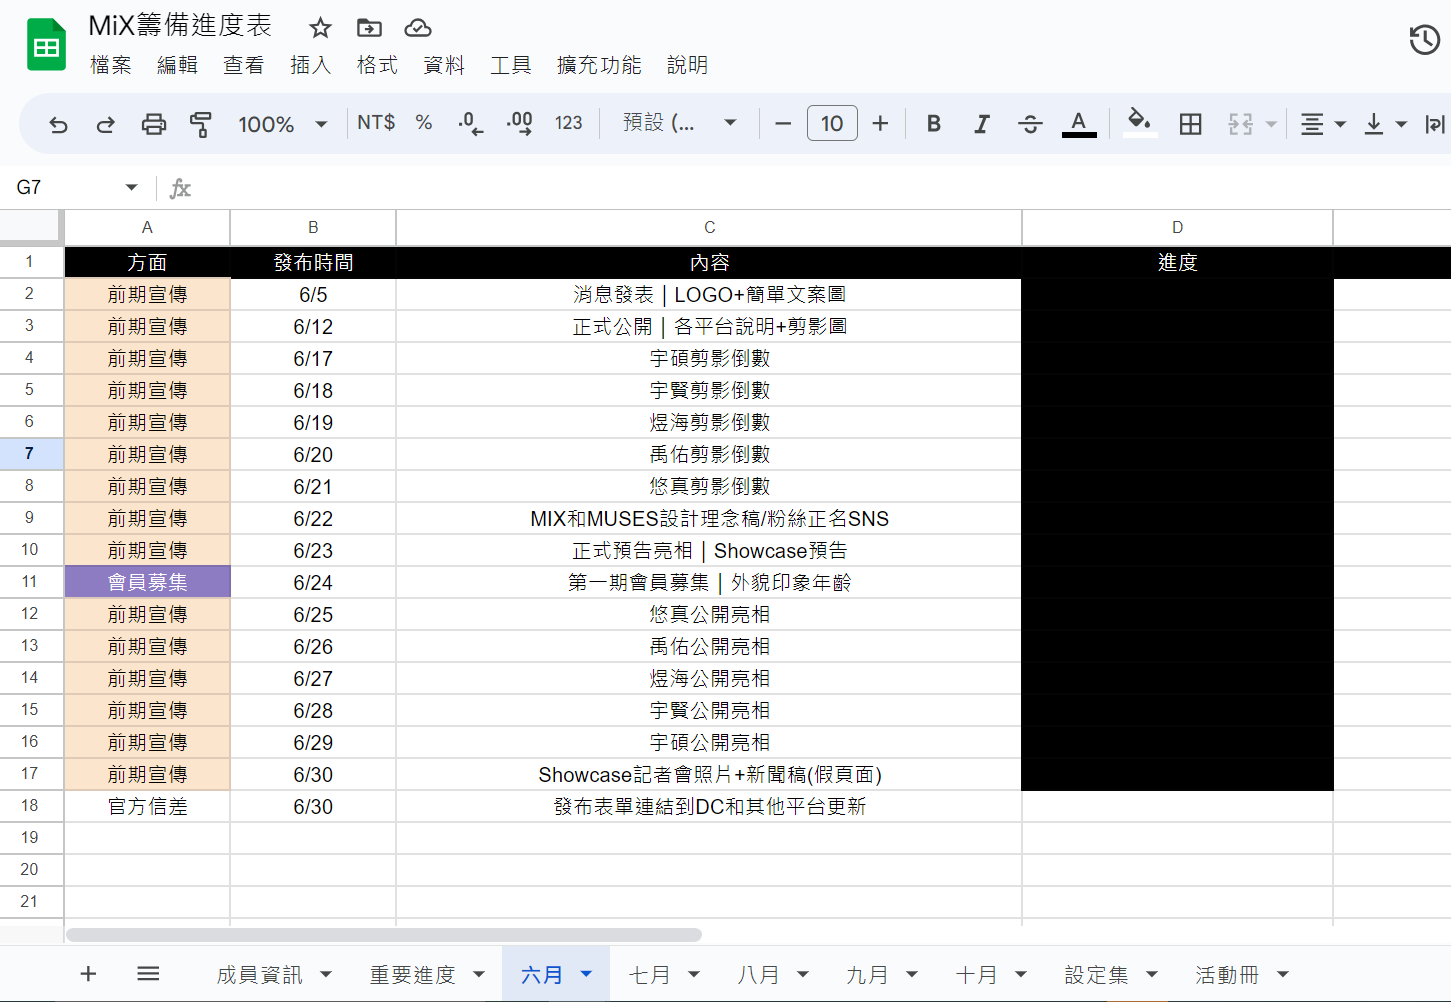Open version history clock icon

point(1424,40)
